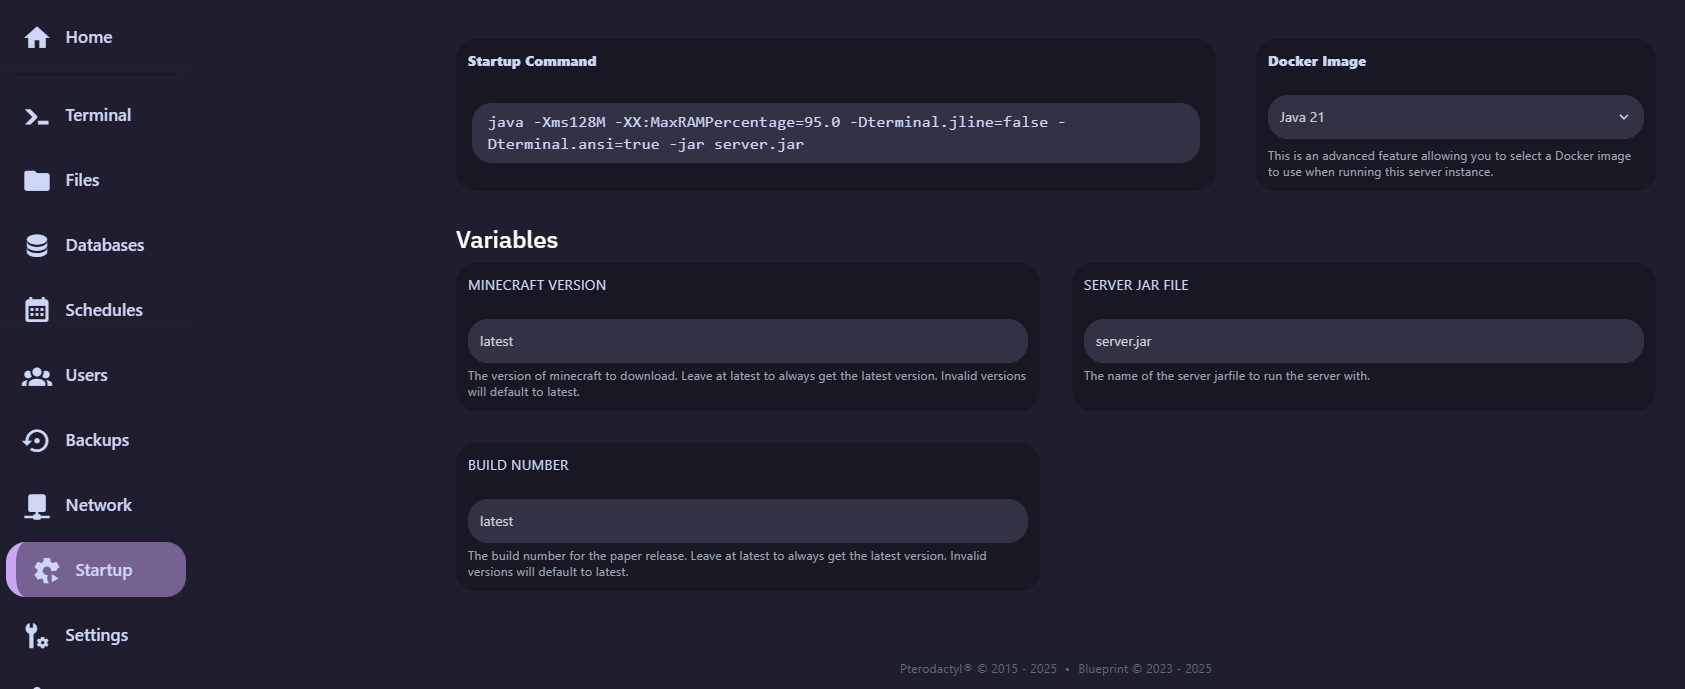This screenshot has width=1685, height=689.
Task: Open the Network icon in sidebar
Action: [x=37, y=506]
